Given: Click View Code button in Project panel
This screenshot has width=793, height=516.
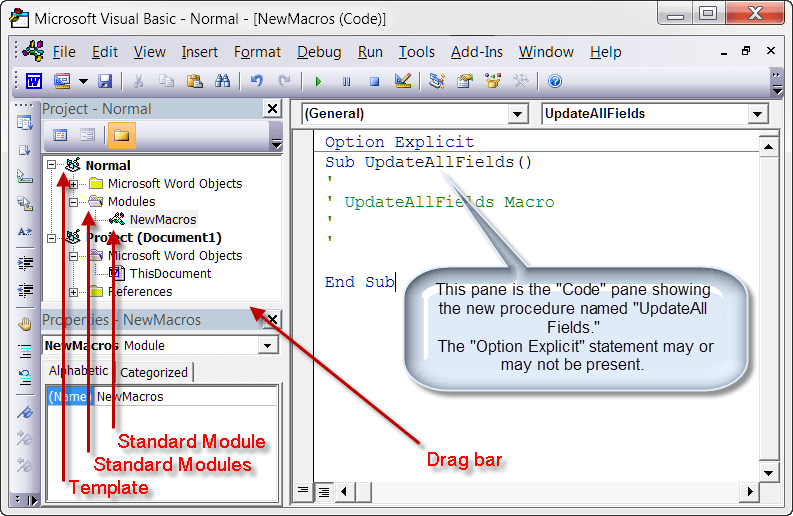Looking at the screenshot, I should (x=60, y=135).
